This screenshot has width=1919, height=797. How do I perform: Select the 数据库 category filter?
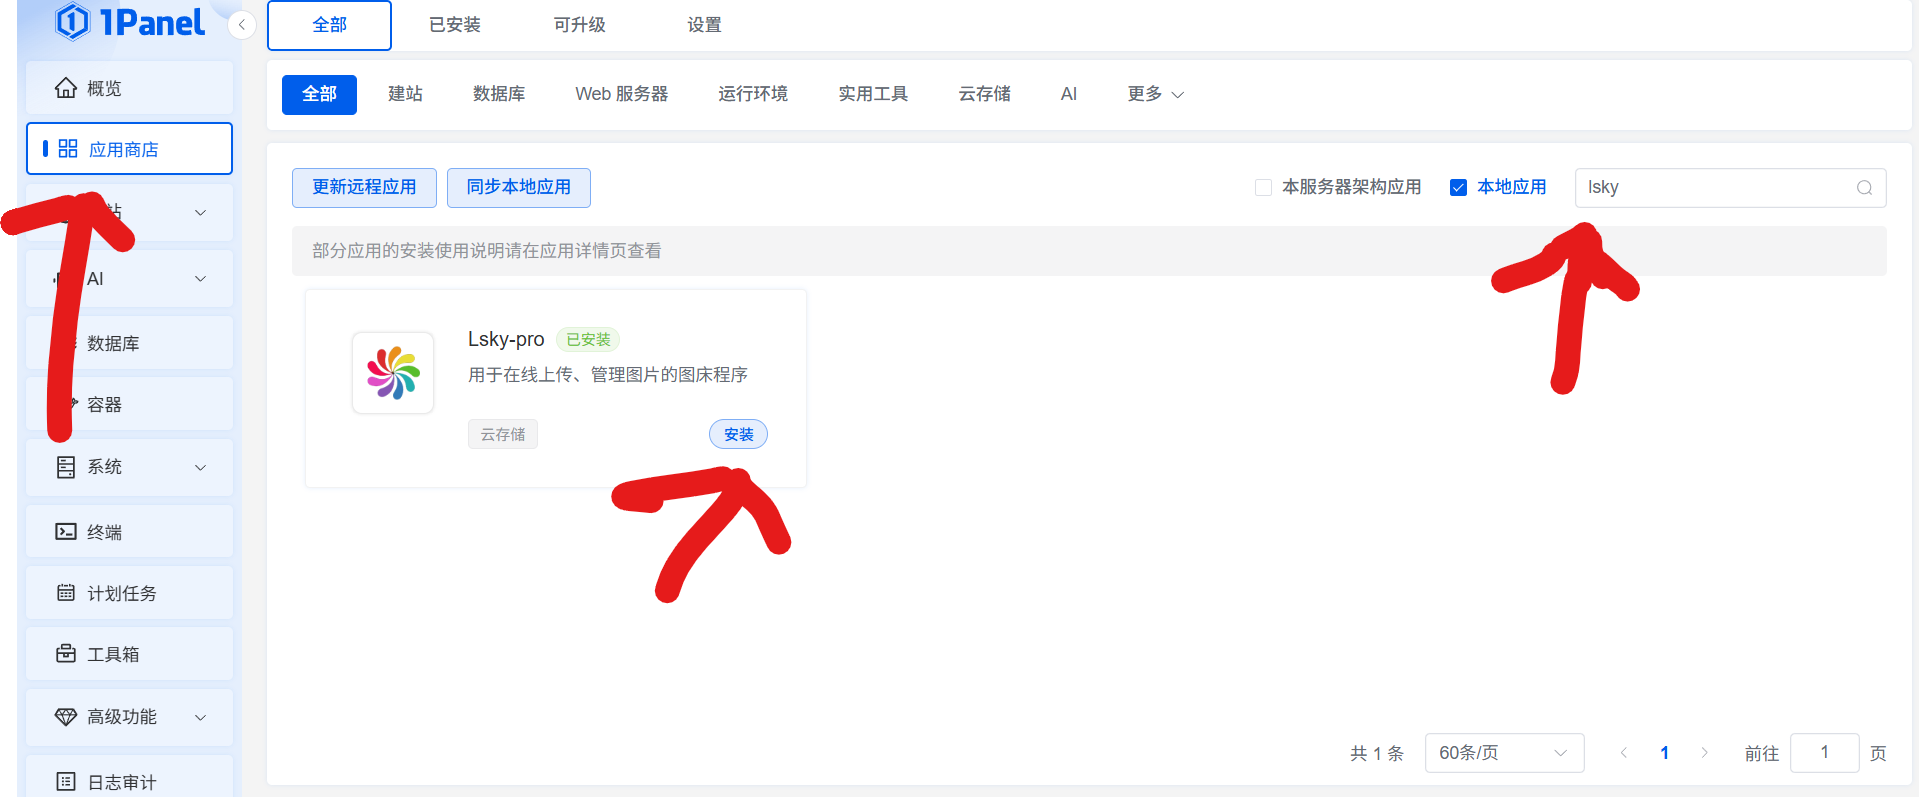click(x=499, y=94)
